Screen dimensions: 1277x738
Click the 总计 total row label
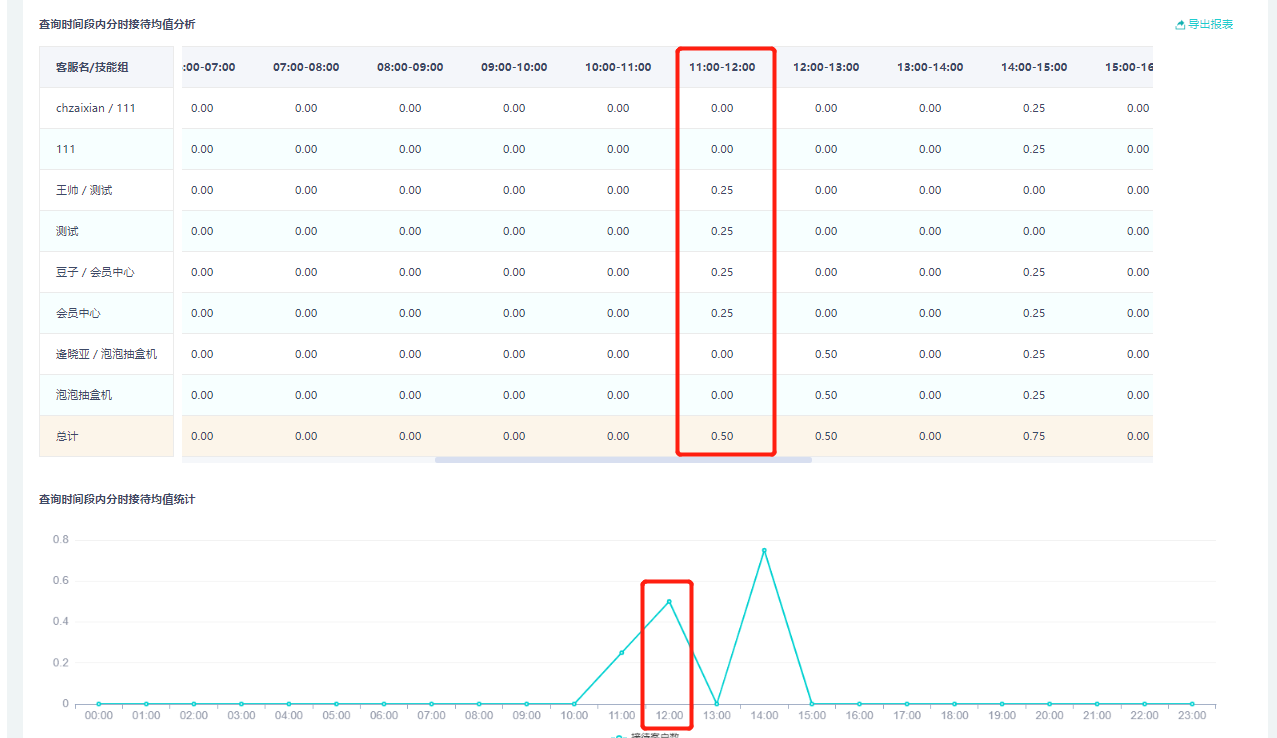(x=67, y=436)
